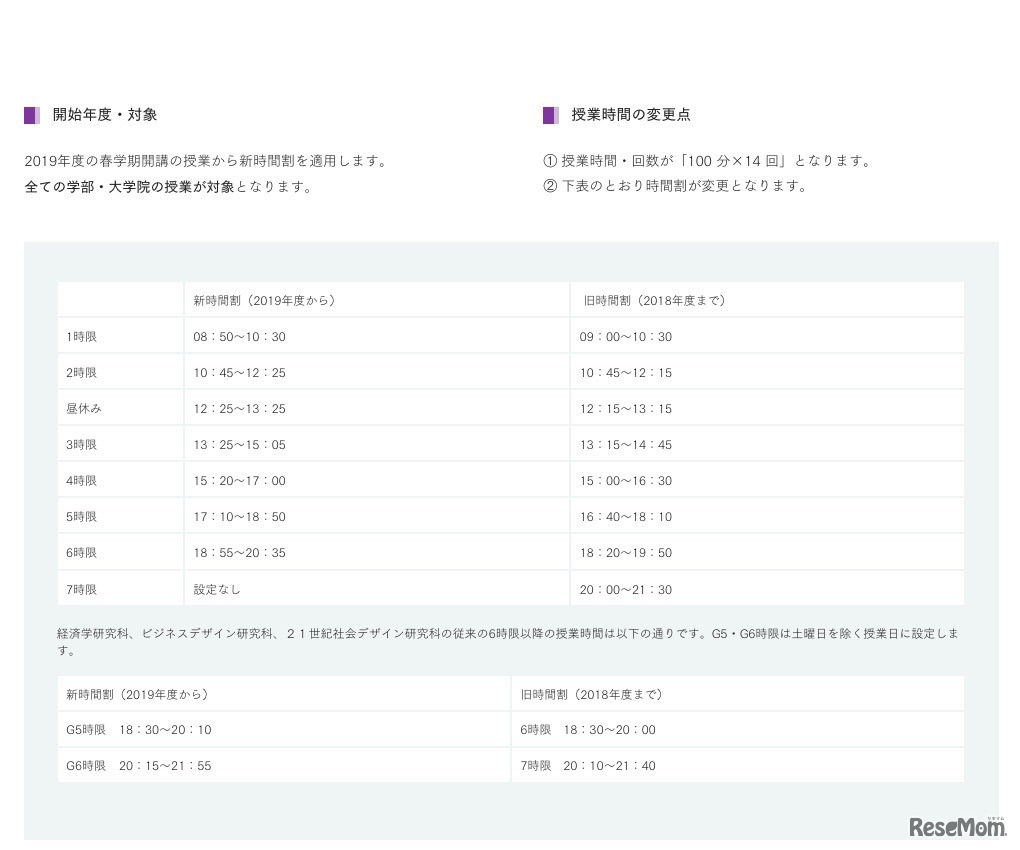1020x850 pixels.
Task: Click the G5時限 18:30〜20:10 cell
Action: pyautogui.click(x=139, y=730)
